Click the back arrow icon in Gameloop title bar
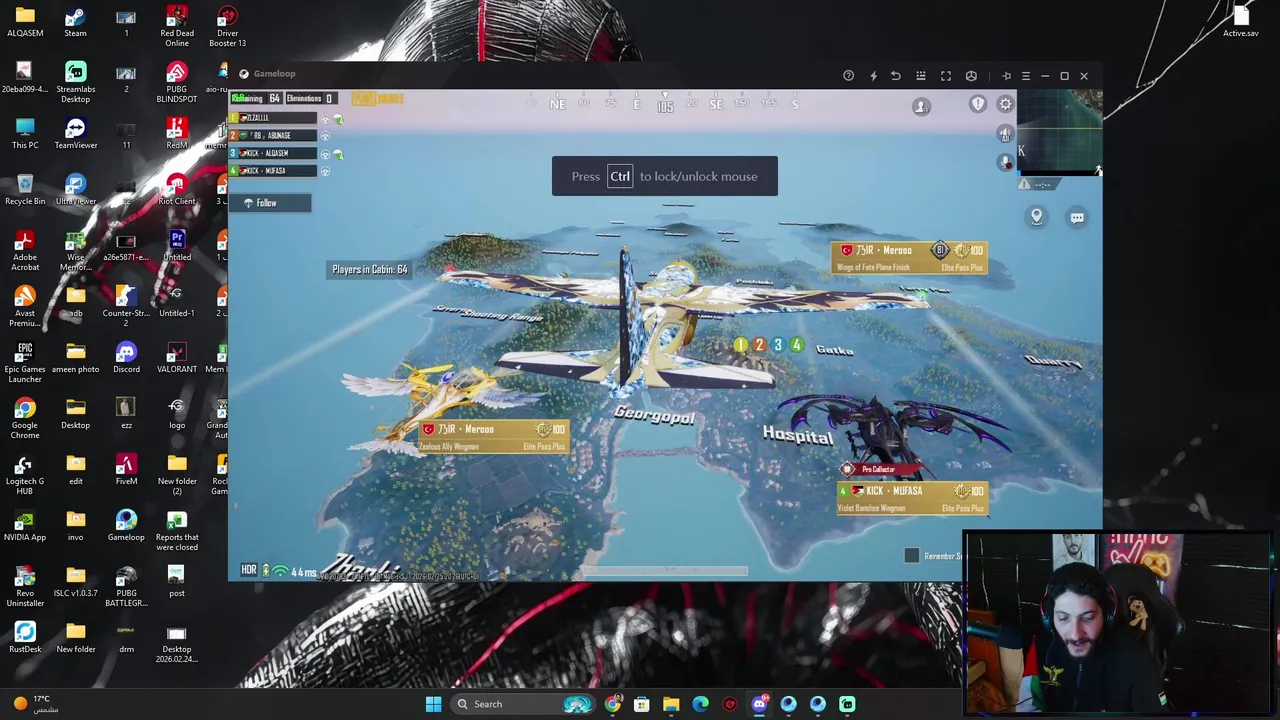Image resolution: width=1280 pixels, height=720 pixels. tap(896, 76)
